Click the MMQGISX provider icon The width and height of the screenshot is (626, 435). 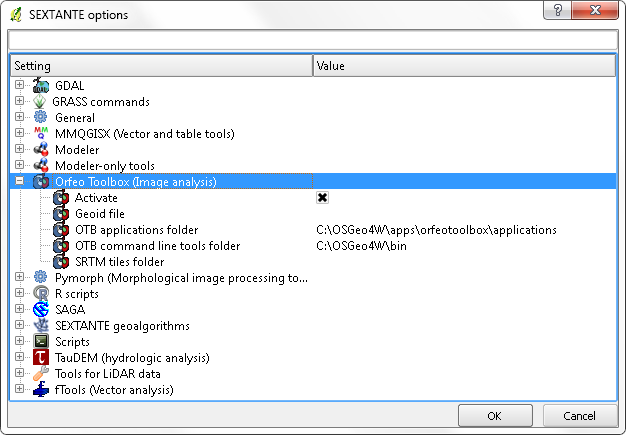coord(40,134)
